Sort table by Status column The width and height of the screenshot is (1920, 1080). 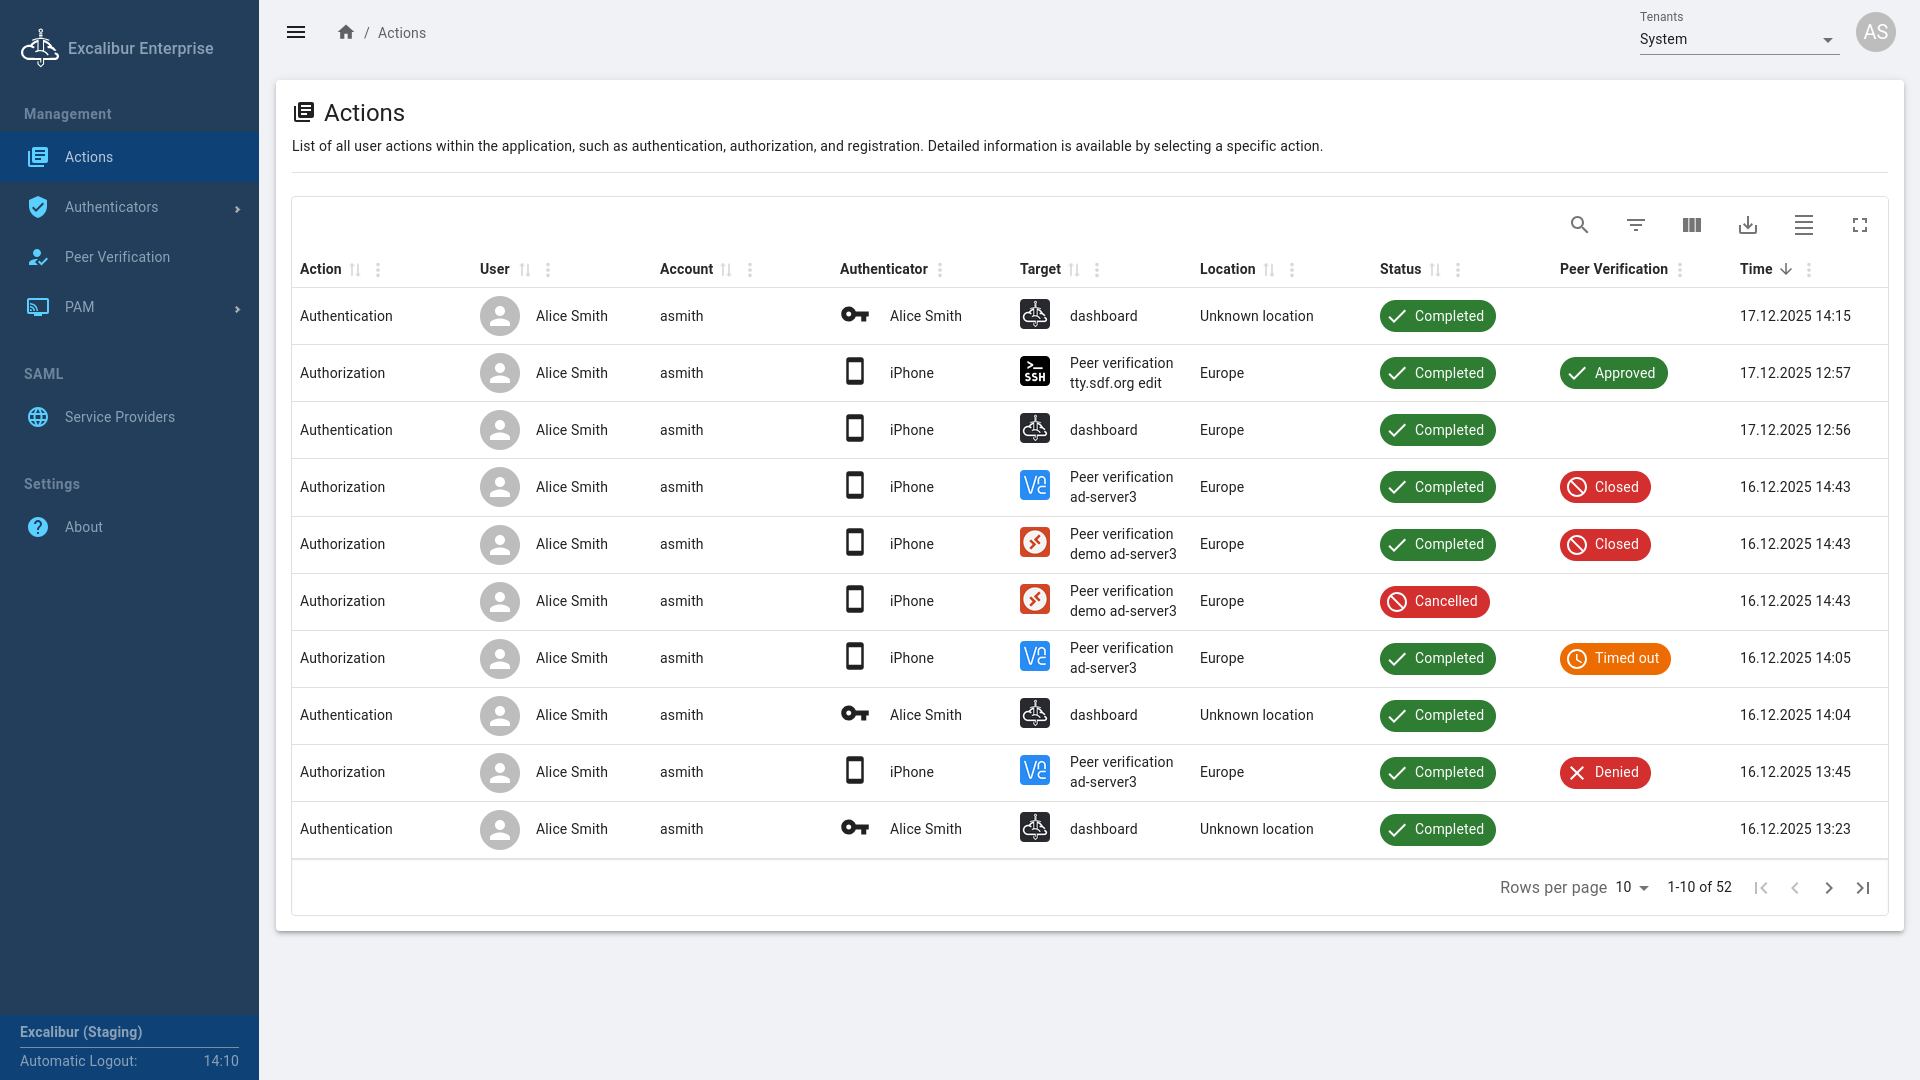pos(1435,270)
